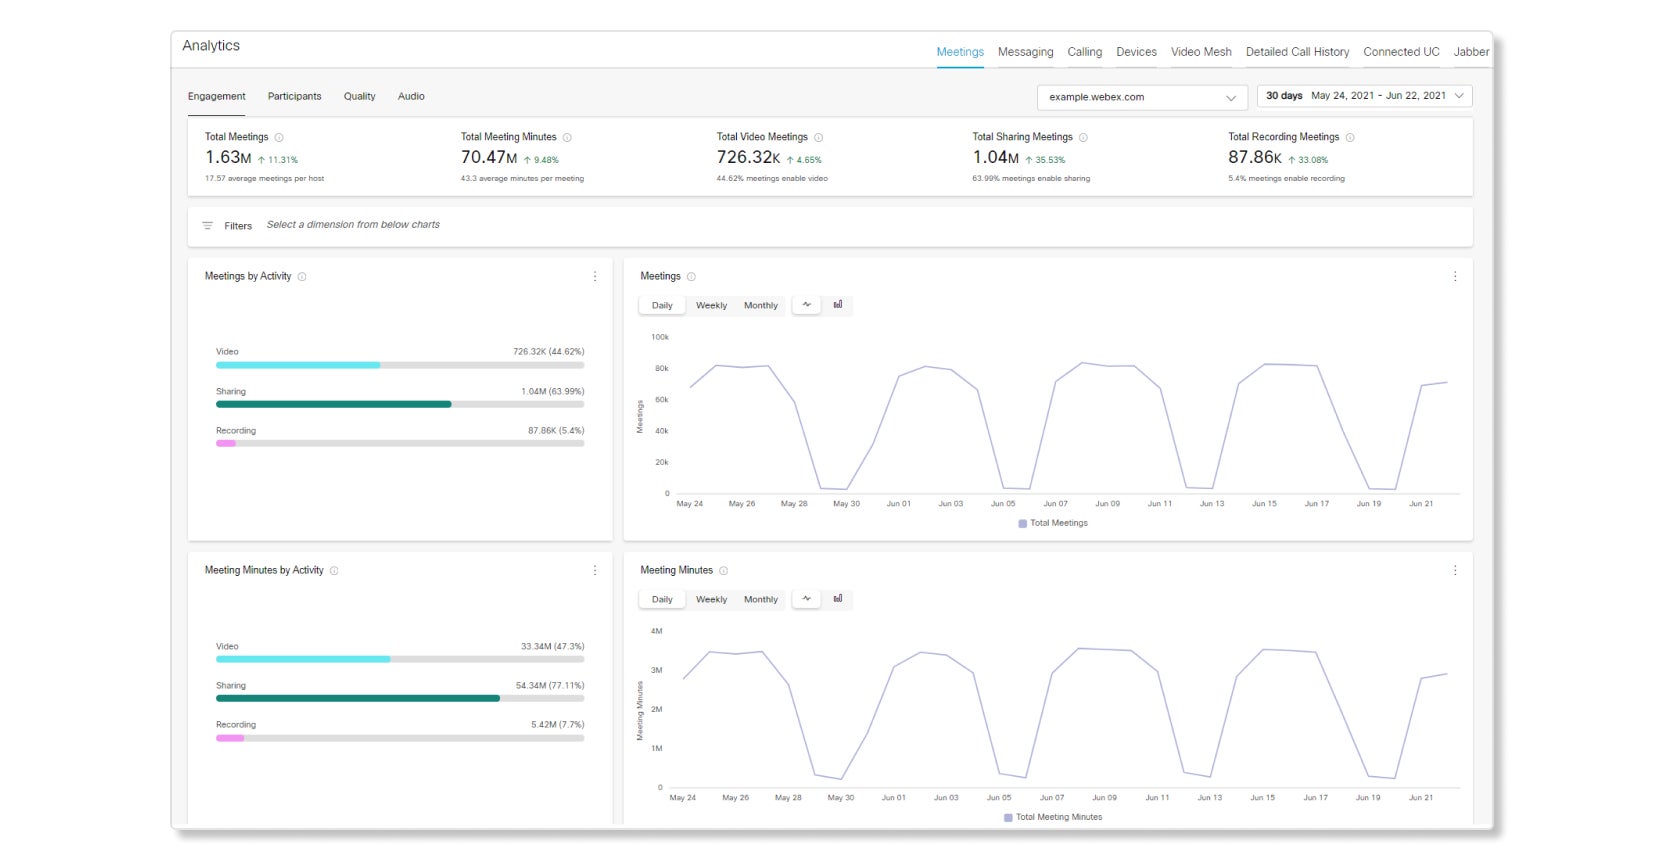Open info icon beside Total Meeting Minutes
This screenshot has width=1664, height=860.
567,138
